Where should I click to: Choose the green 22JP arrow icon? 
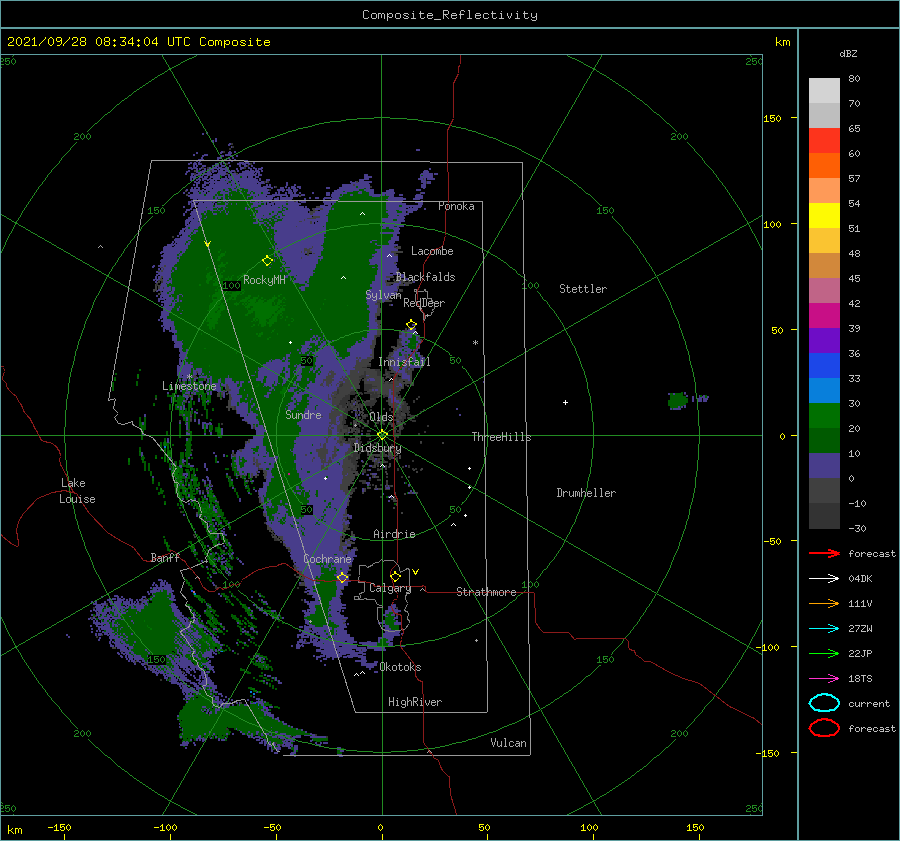click(x=824, y=653)
